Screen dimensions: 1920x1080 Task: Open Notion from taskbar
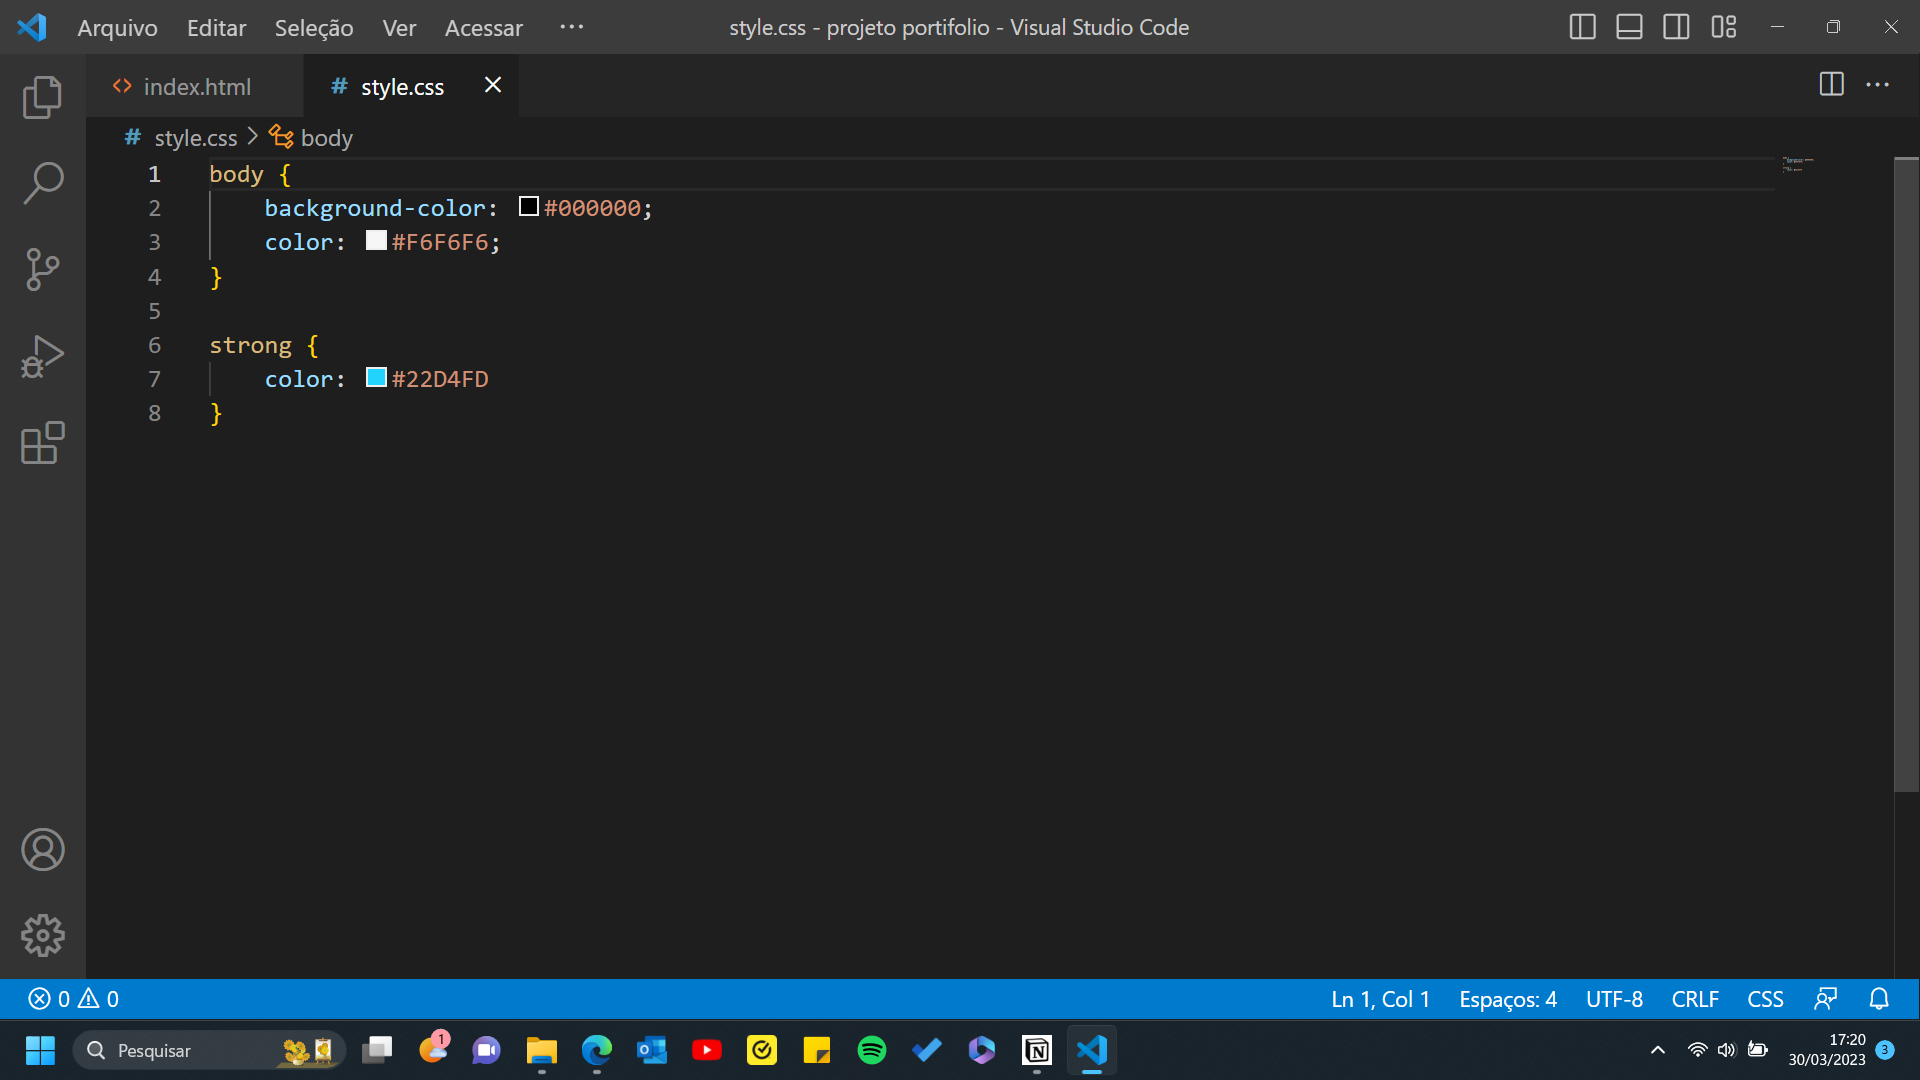(1037, 1050)
